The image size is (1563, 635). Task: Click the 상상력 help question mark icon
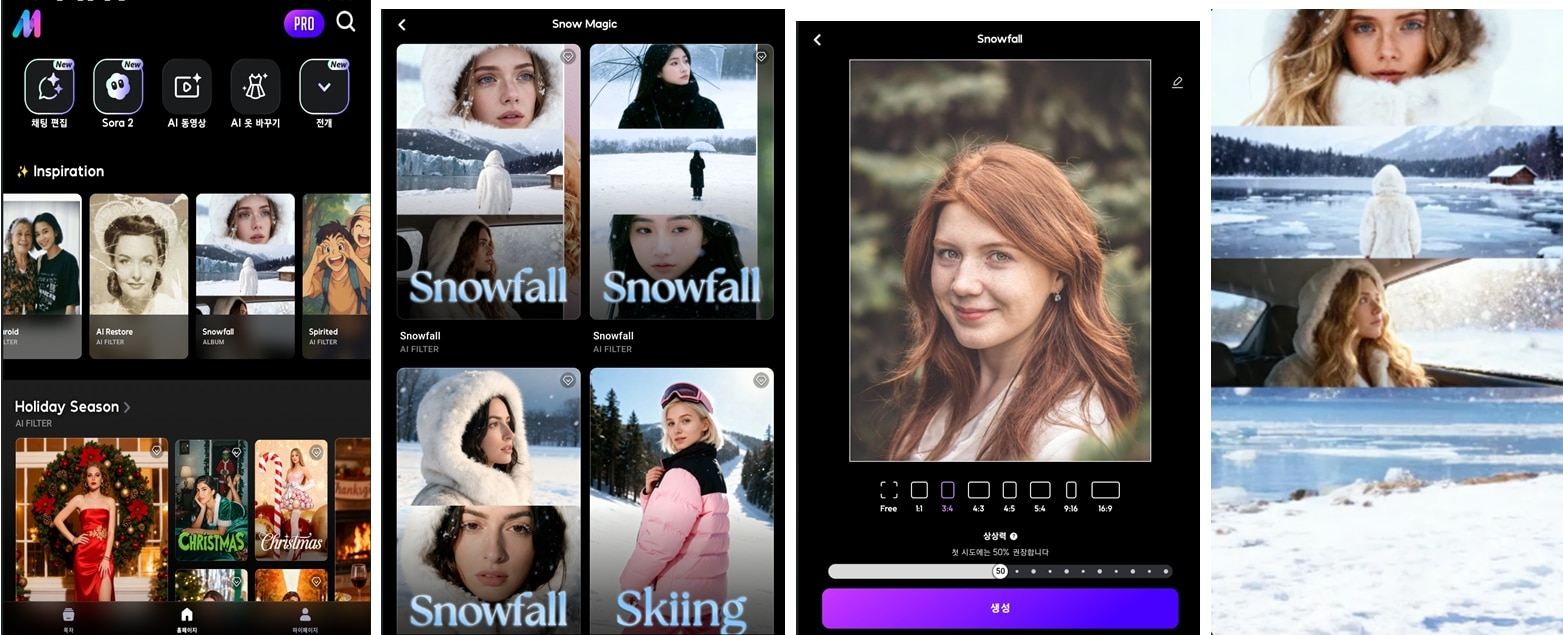1014,537
